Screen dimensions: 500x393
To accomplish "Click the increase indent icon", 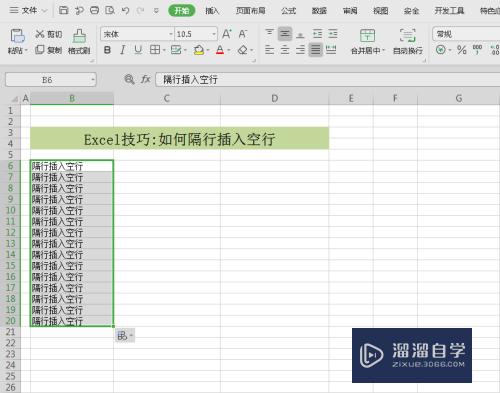I will (x=333, y=34).
